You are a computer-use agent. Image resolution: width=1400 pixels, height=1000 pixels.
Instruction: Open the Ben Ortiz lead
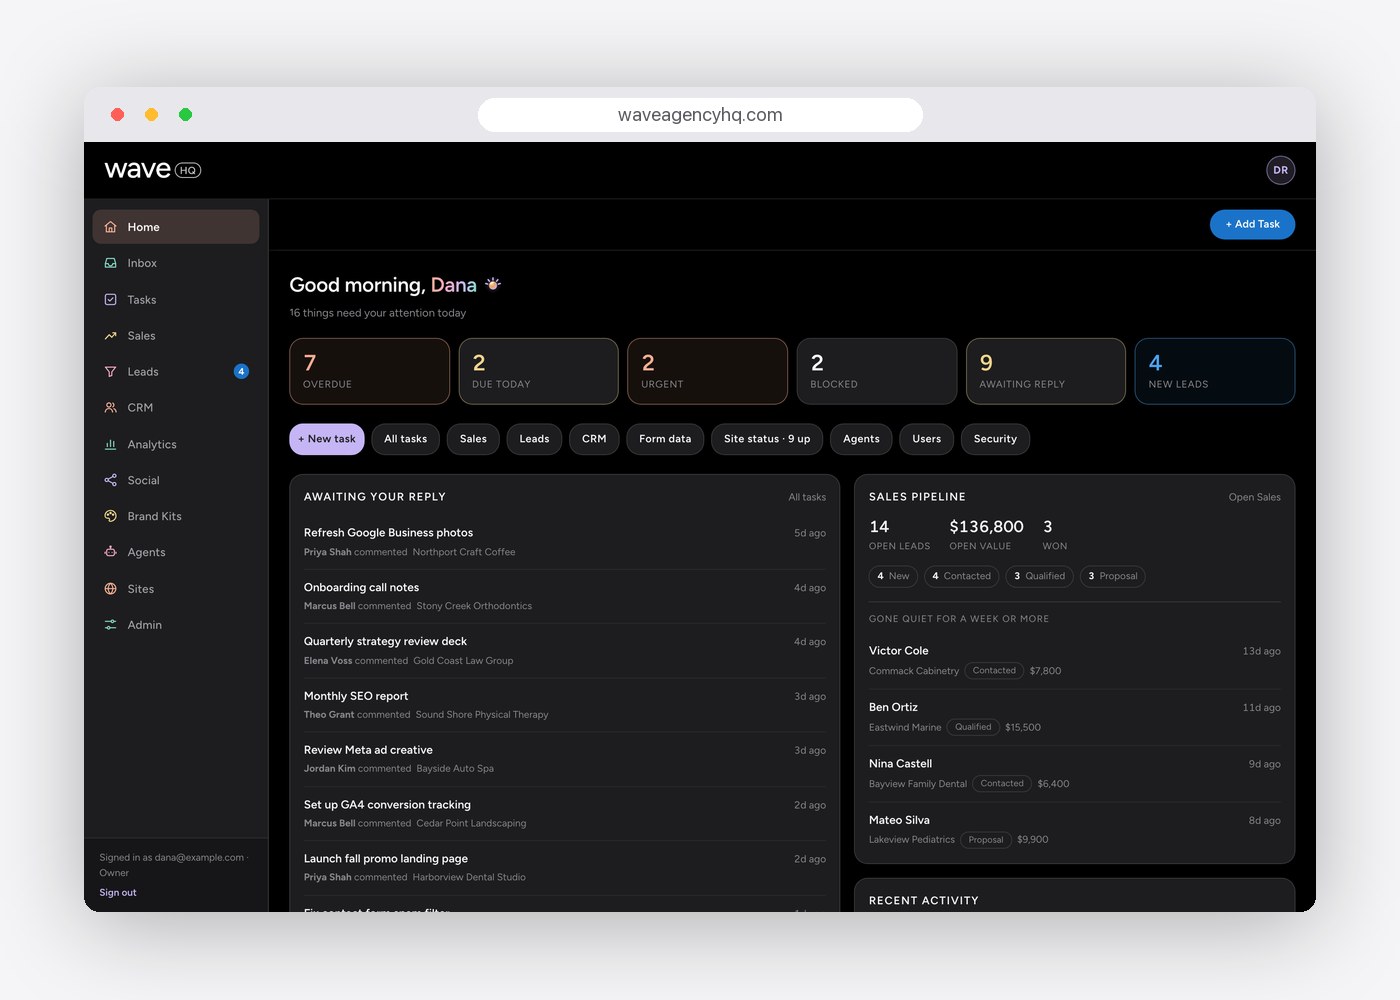point(1074,717)
